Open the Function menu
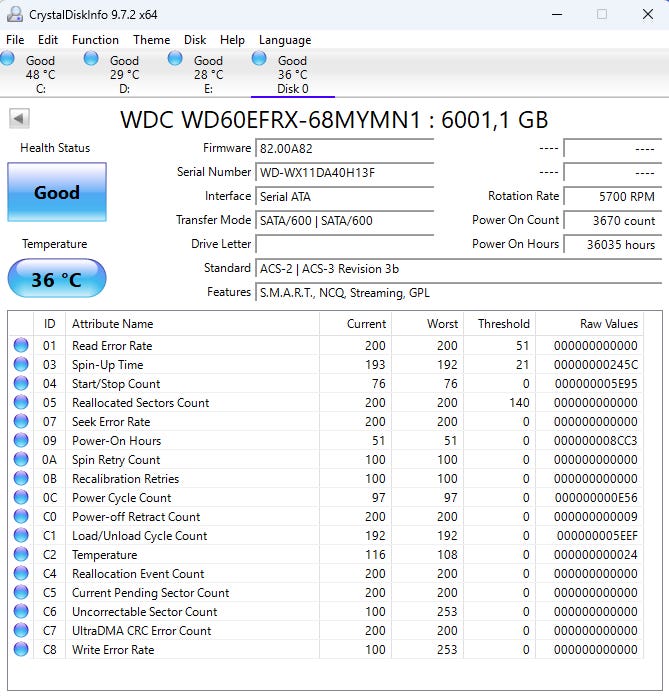 pyautogui.click(x=95, y=40)
